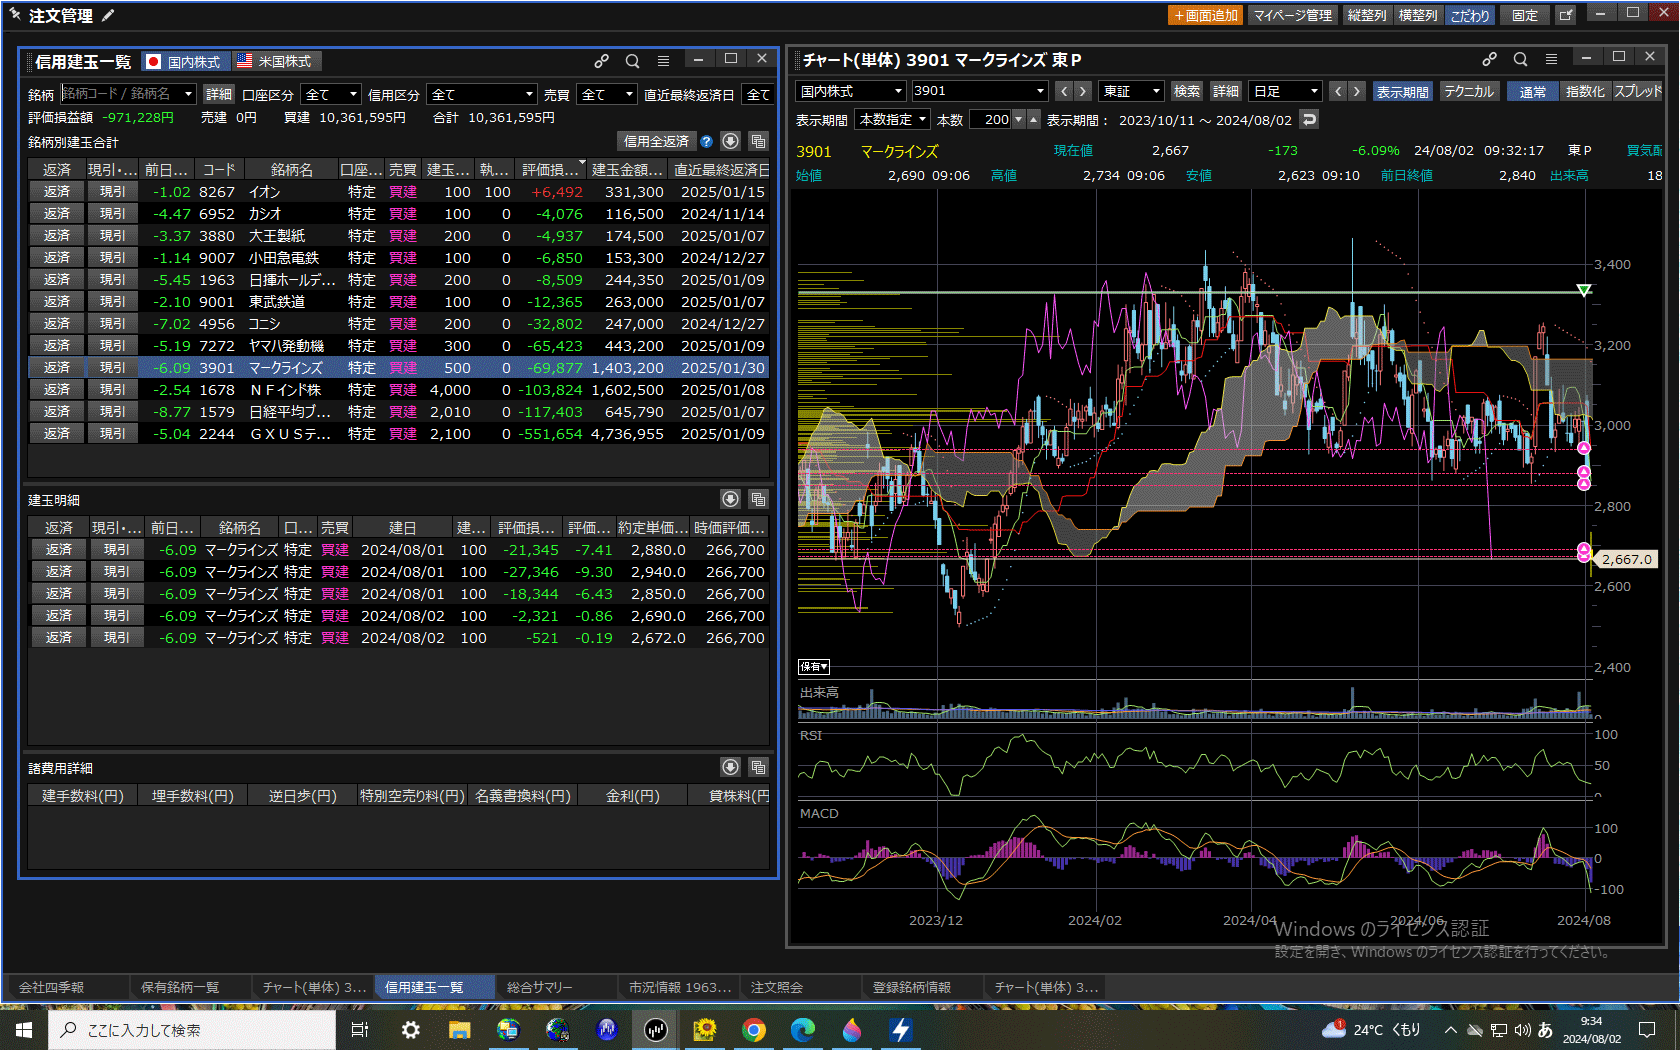Viewport: 1680px width, 1050px height.
Task: Click the blue help icon beside 信用全返済
Action: [707, 142]
